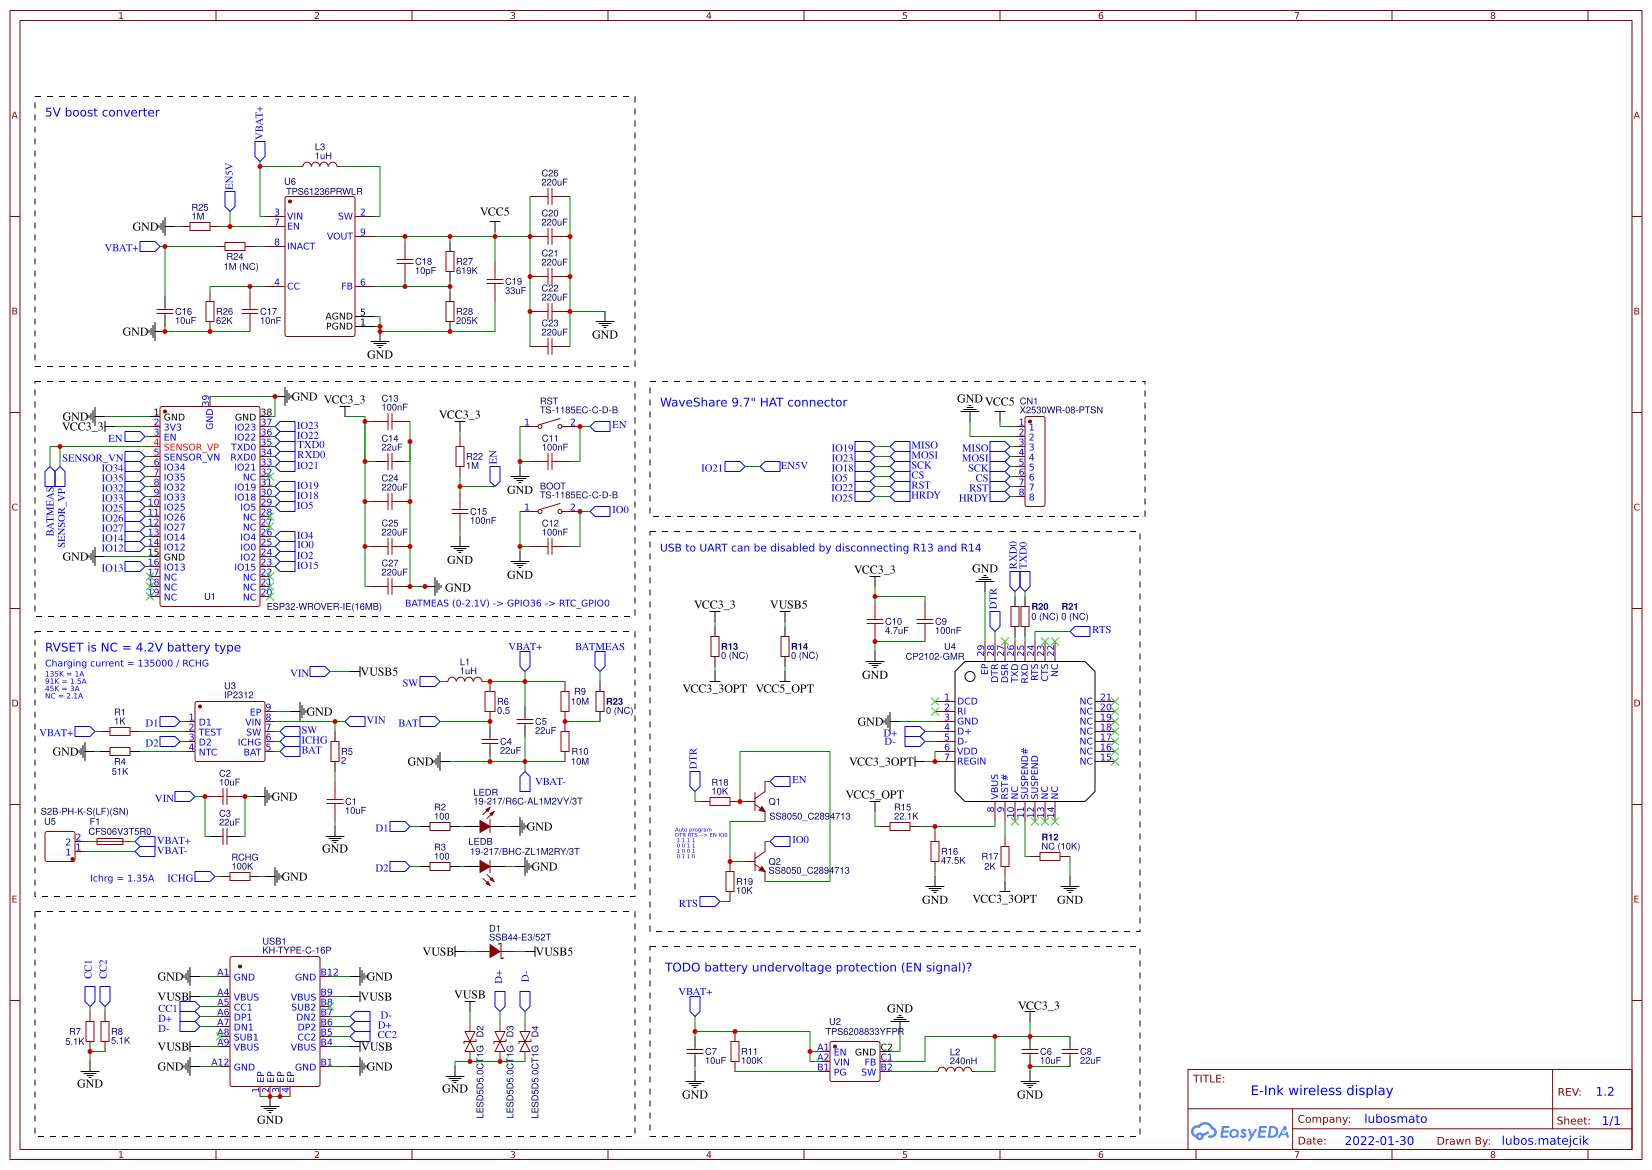The image size is (1652, 1170).
Task: Select the TPS61236PRWLR boost converter symbol U6
Action: [x=322, y=265]
